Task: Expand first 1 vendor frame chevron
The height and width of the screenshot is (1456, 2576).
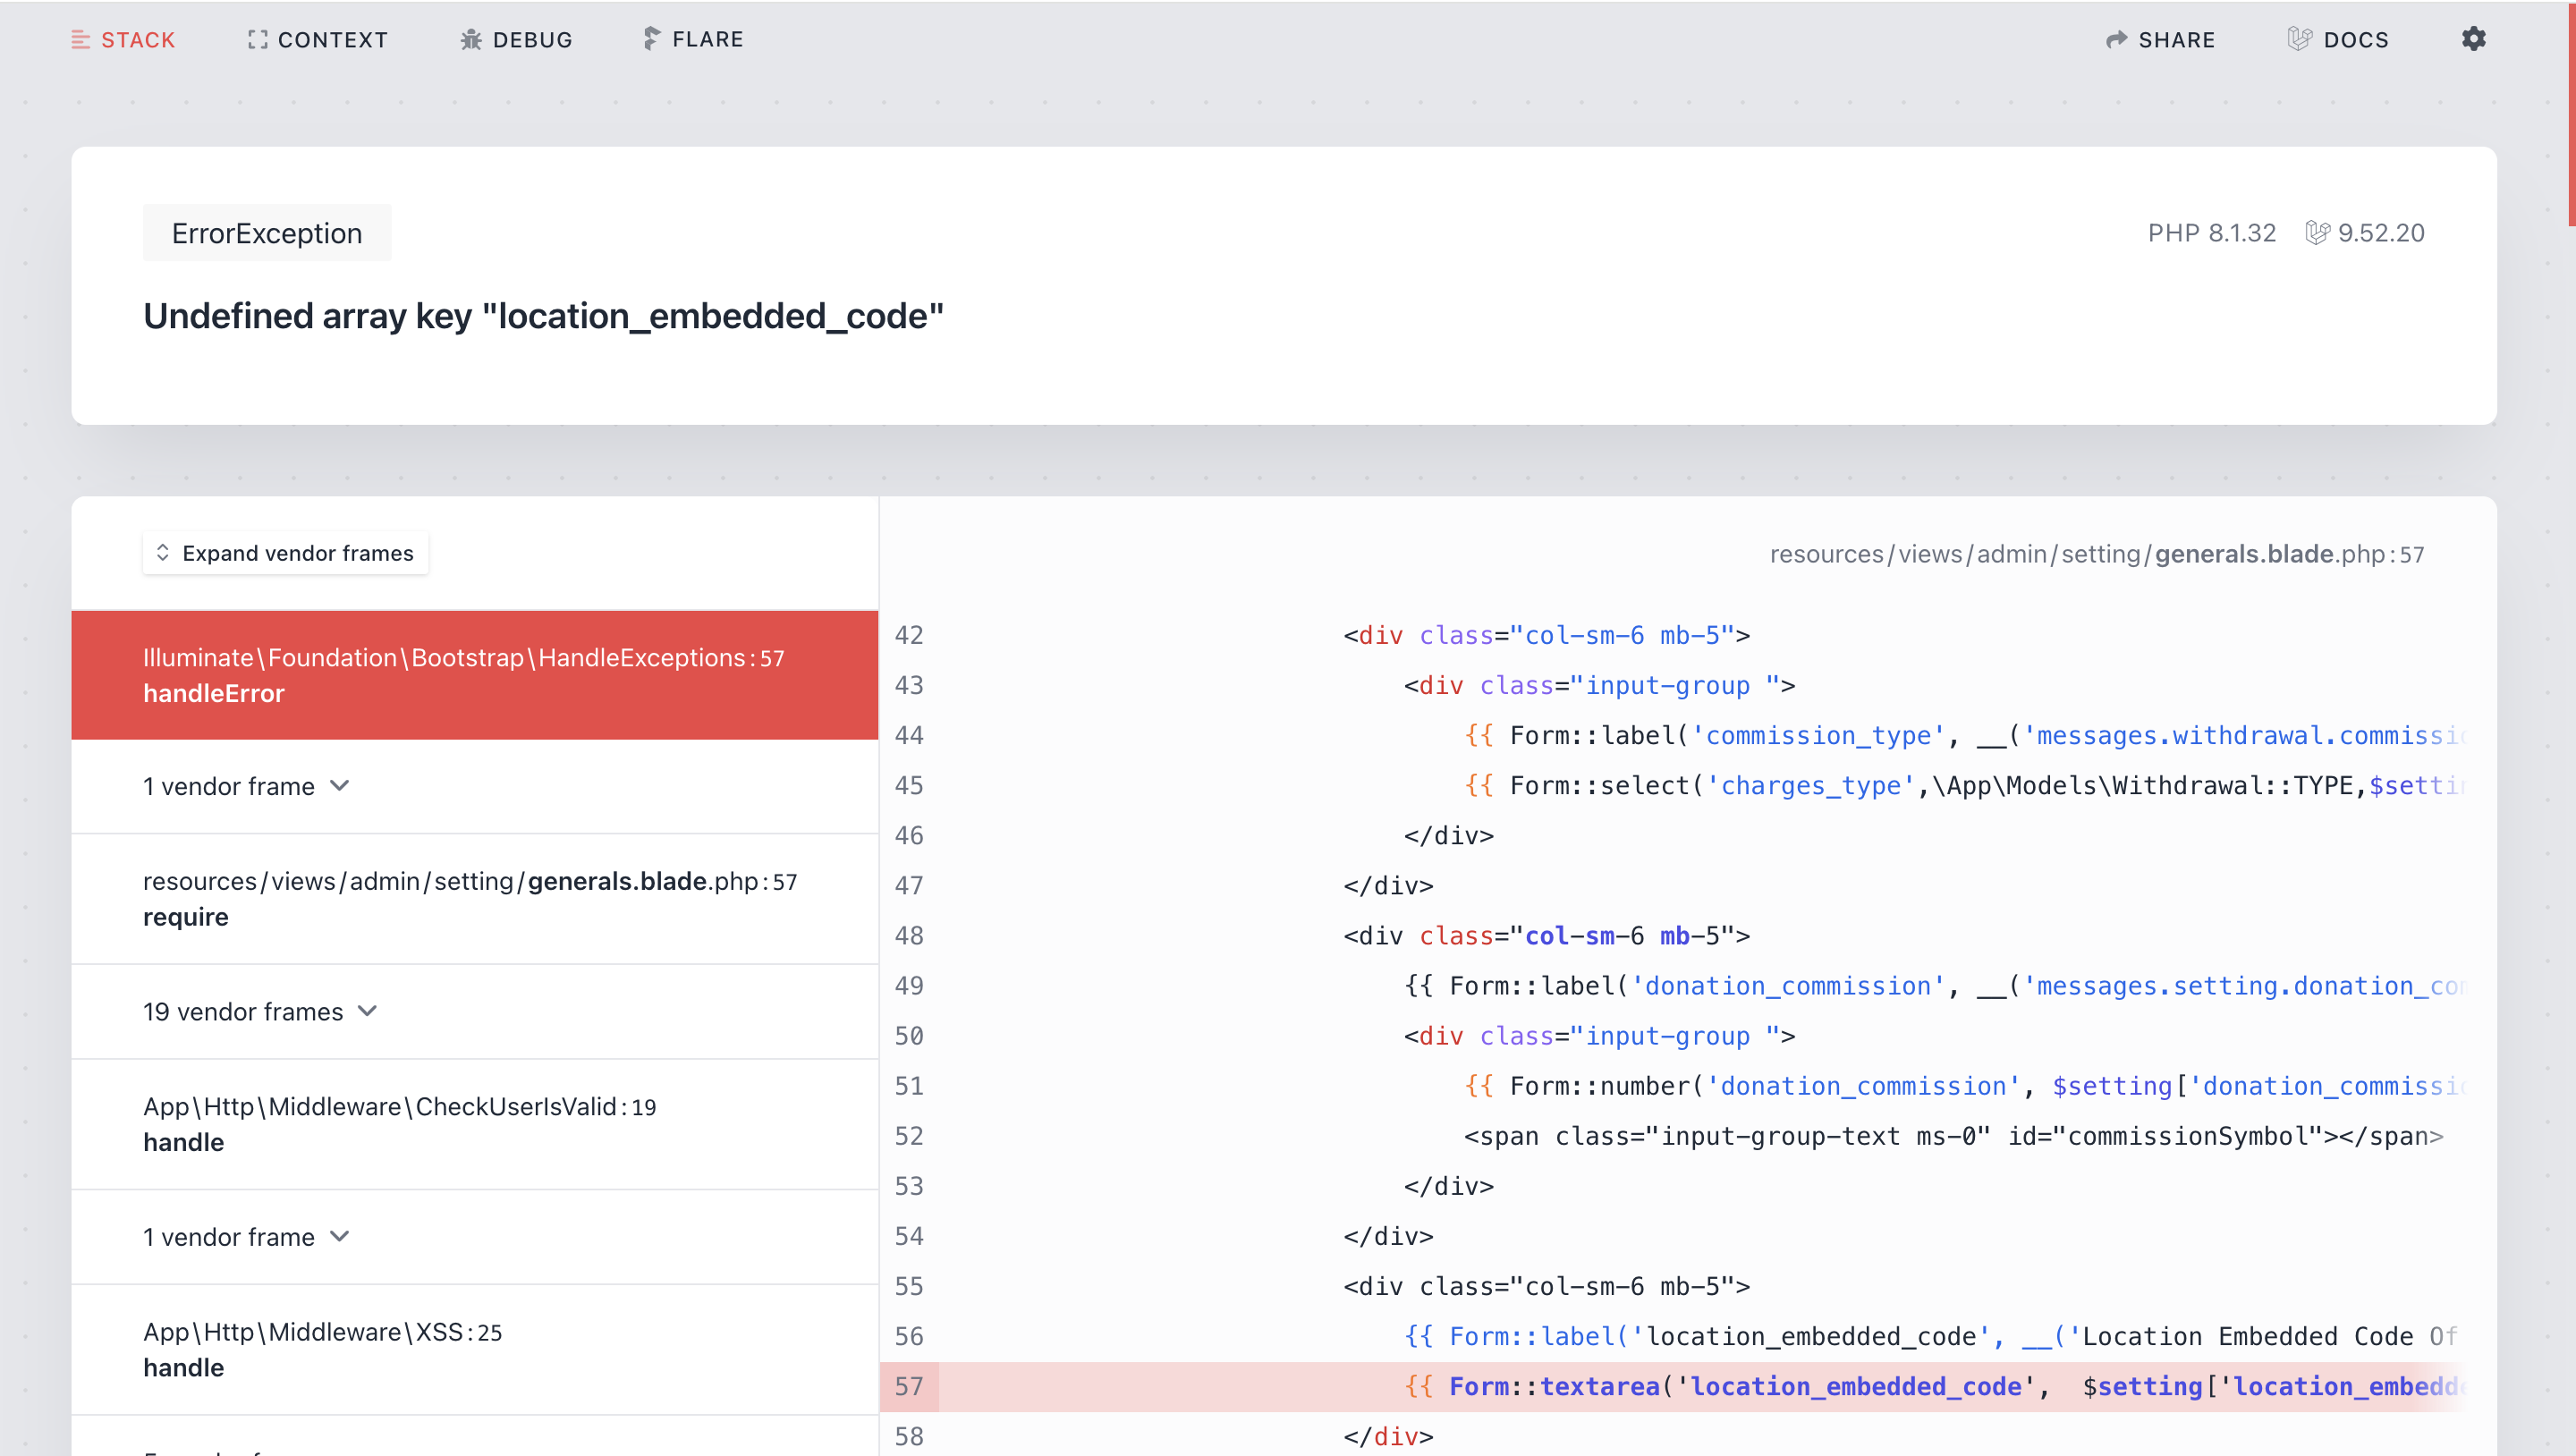Action: (340, 786)
